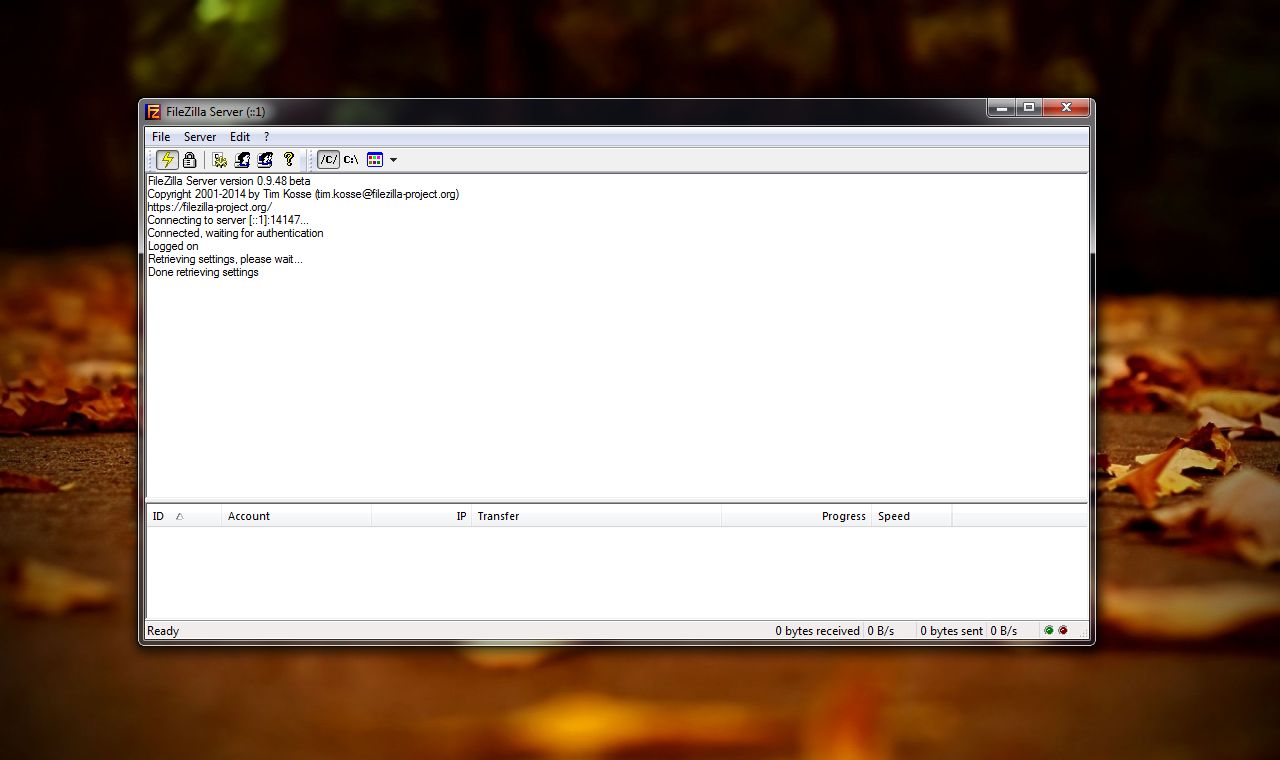The image size is (1280, 760).
Task: Sort by Progress column header
Action: pos(796,516)
